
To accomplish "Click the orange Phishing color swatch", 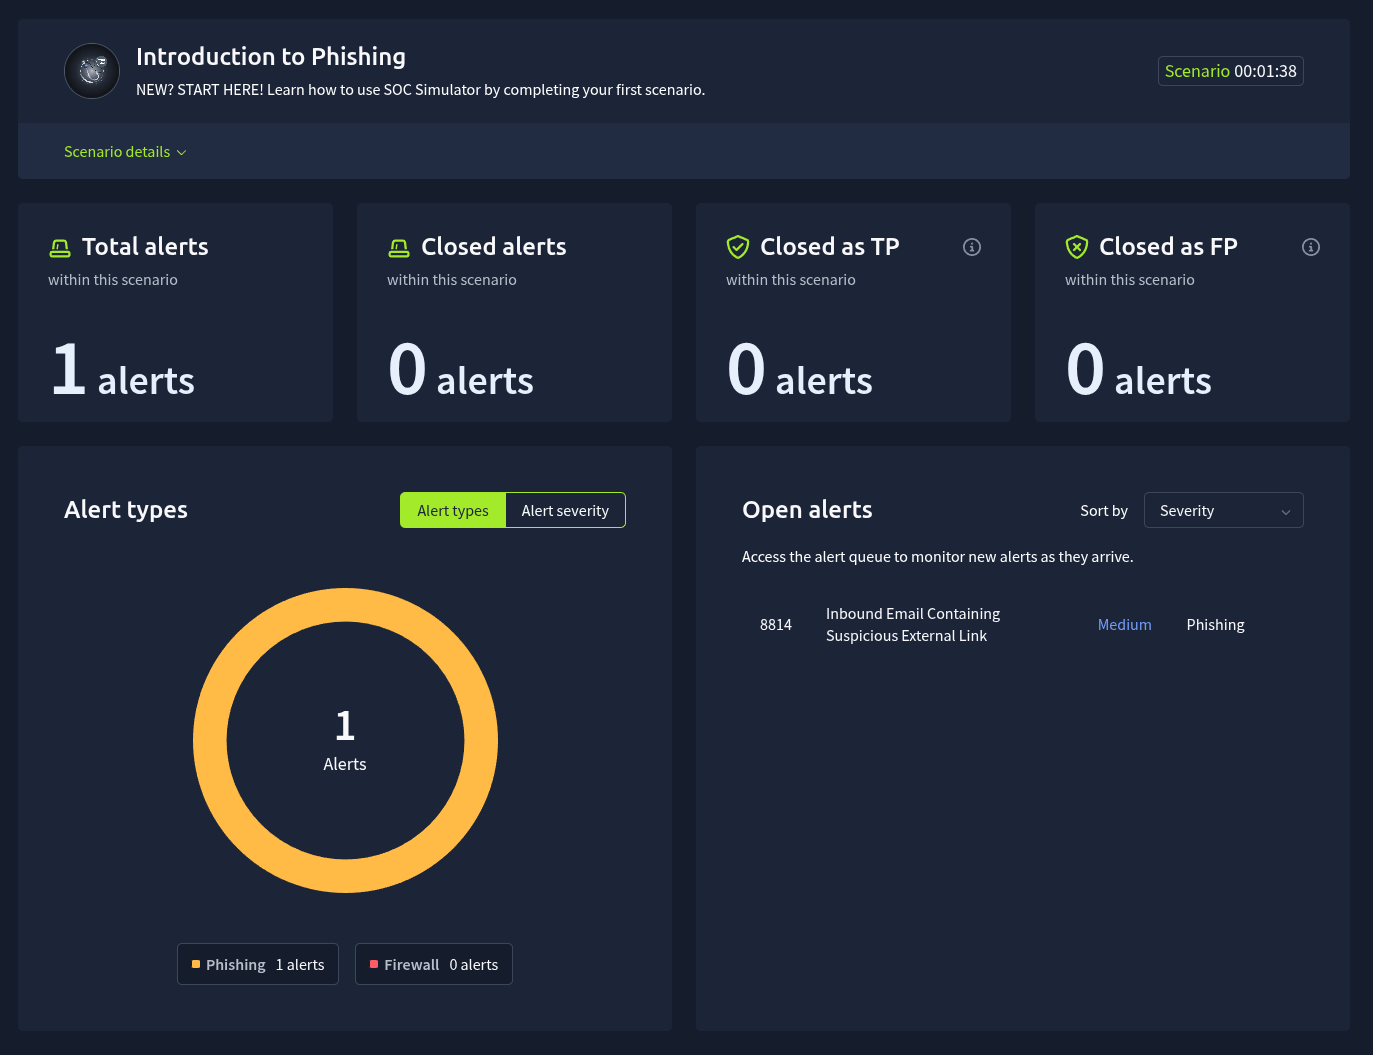I will click(x=196, y=964).
